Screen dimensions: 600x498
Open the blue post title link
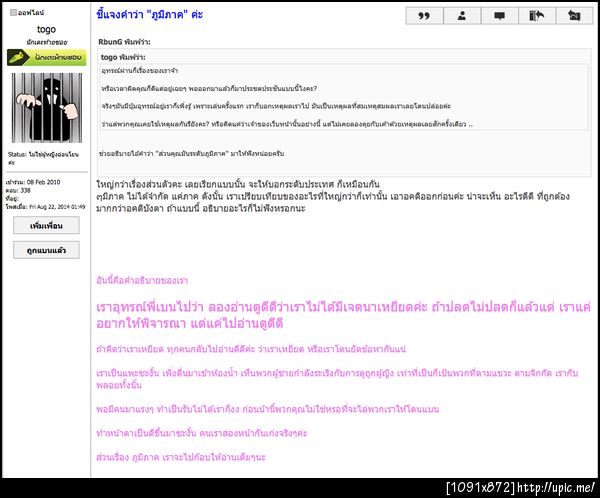coord(150,15)
